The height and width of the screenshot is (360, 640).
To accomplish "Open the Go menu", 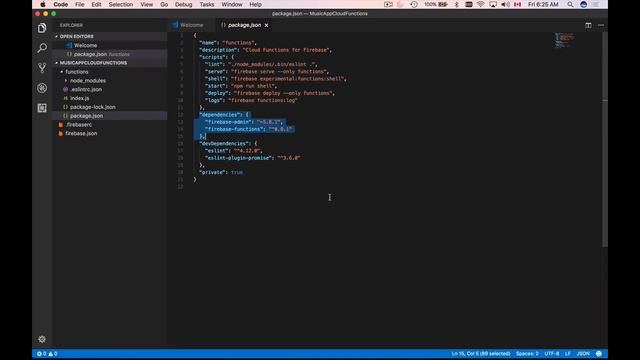I will click(x=164, y=4).
